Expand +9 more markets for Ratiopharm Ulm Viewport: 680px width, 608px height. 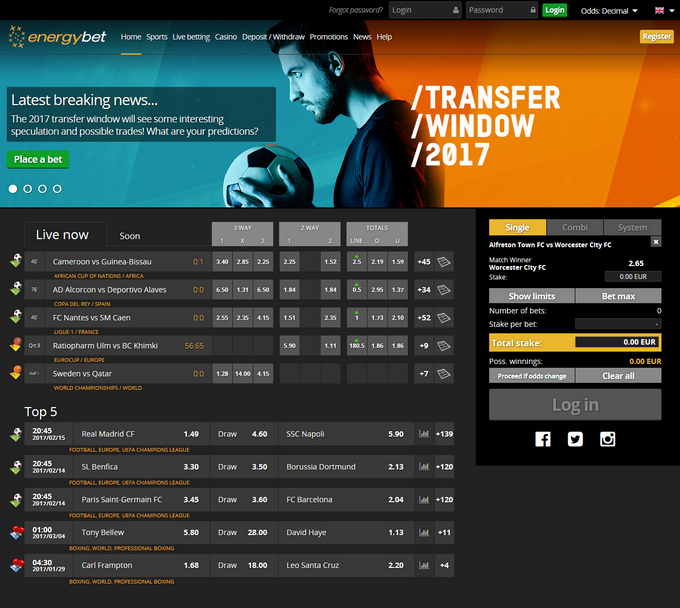tap(424, 346)
